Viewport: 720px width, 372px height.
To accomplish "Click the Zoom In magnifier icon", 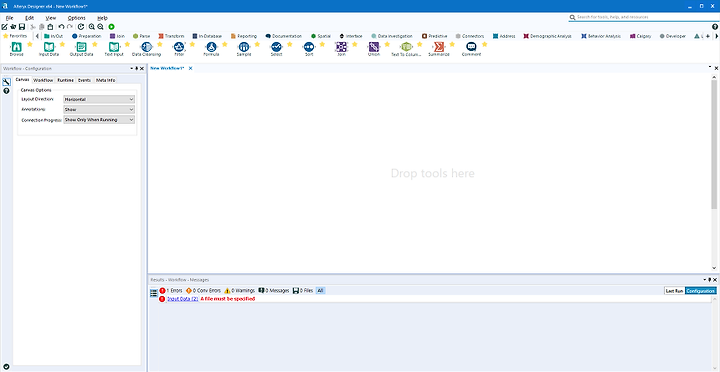I will coord(92,27).
